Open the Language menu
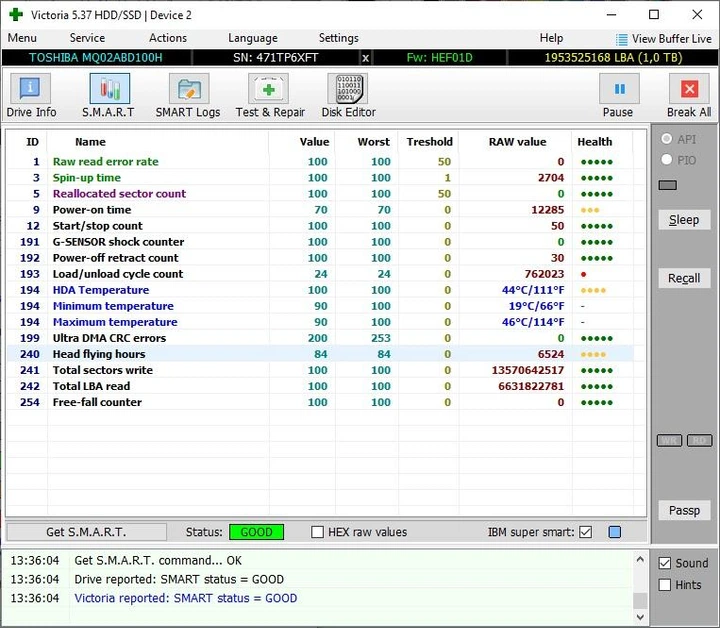Screen dimensions: 720x628 253,38
